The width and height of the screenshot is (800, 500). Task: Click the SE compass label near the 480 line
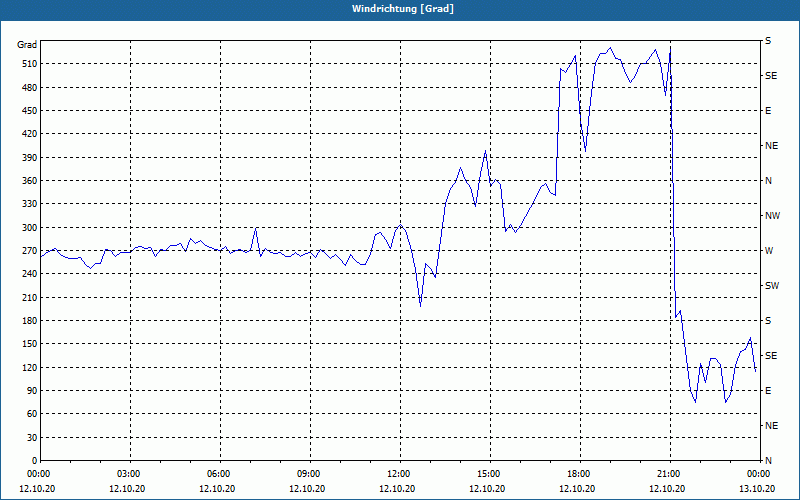(x=771, y=76)
